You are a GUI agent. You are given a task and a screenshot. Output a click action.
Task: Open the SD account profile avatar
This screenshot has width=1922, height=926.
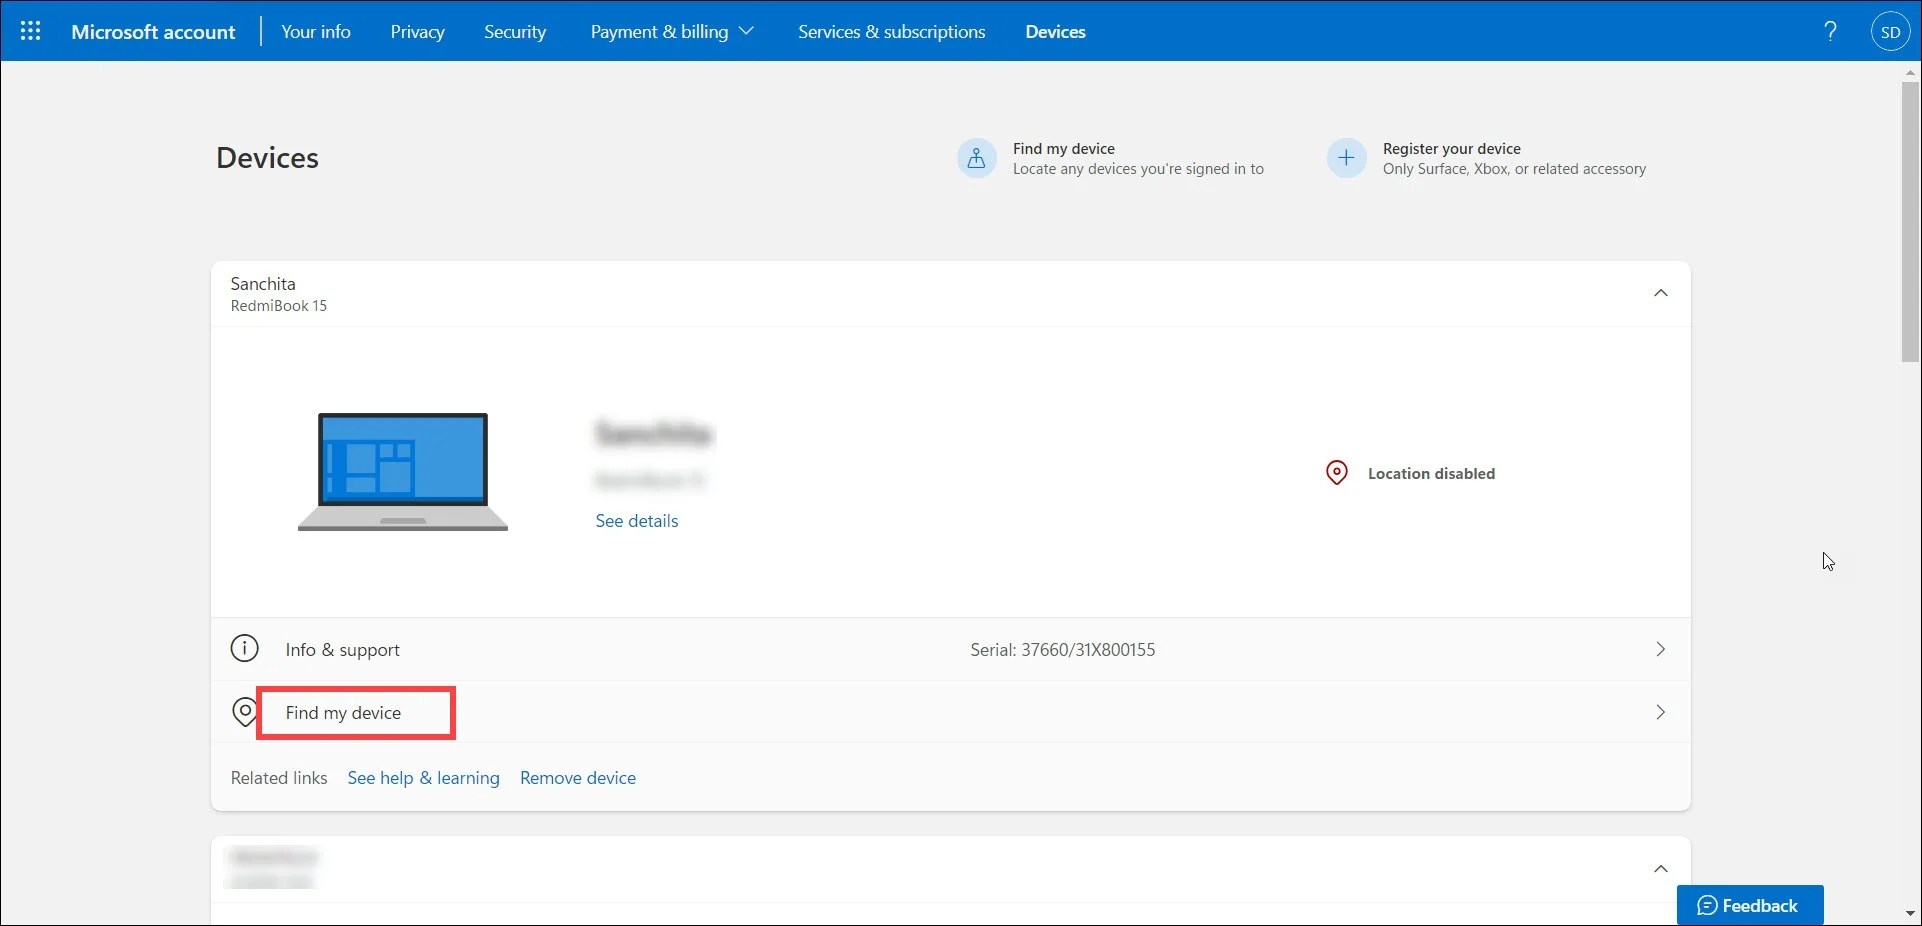(x=1890, y=32)
